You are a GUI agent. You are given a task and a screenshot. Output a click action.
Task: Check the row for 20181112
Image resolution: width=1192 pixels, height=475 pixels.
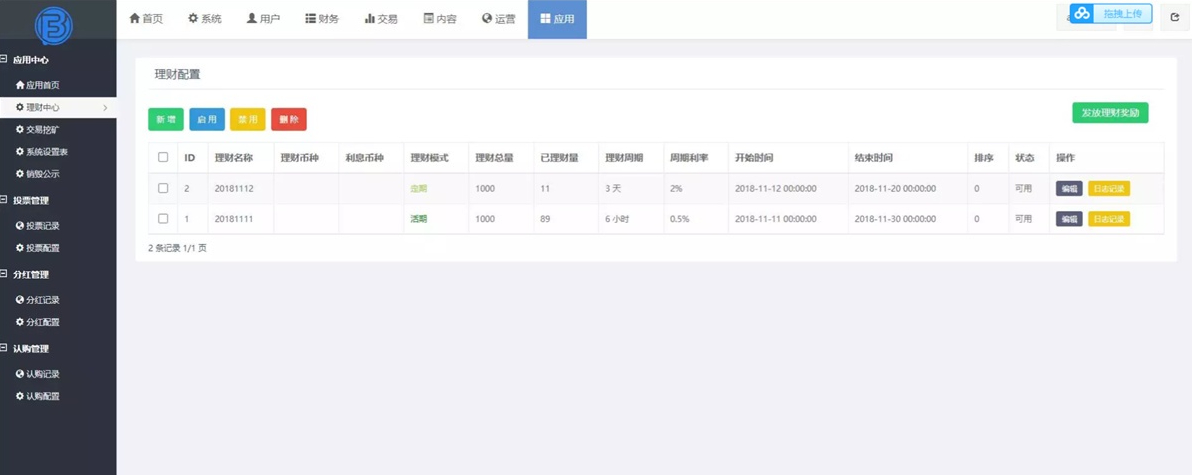point(163,188)
